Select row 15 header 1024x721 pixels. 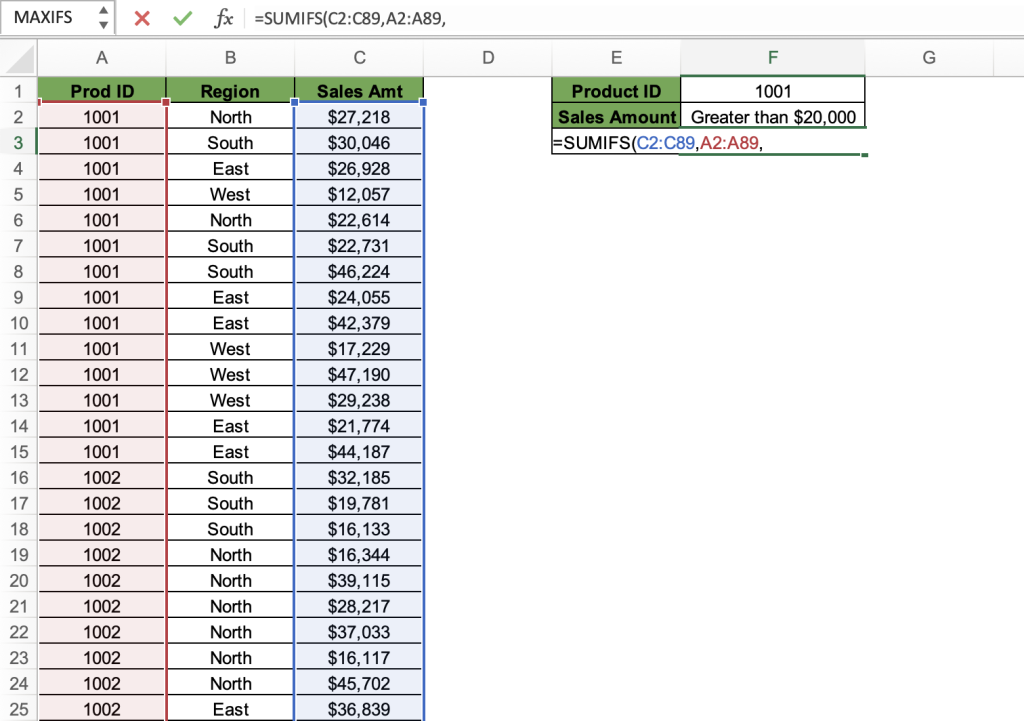click(x=16, y=451)
